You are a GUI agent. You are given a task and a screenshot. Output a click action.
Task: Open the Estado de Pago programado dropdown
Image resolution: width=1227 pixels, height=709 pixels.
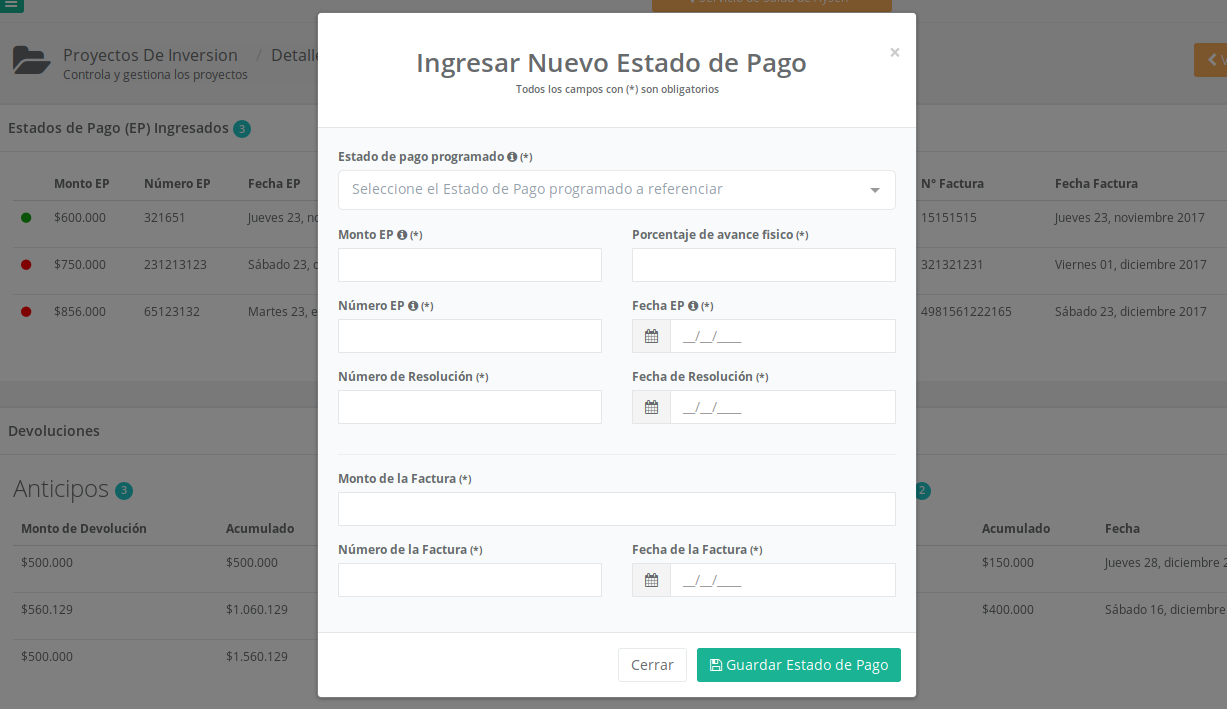pos(600,190)
